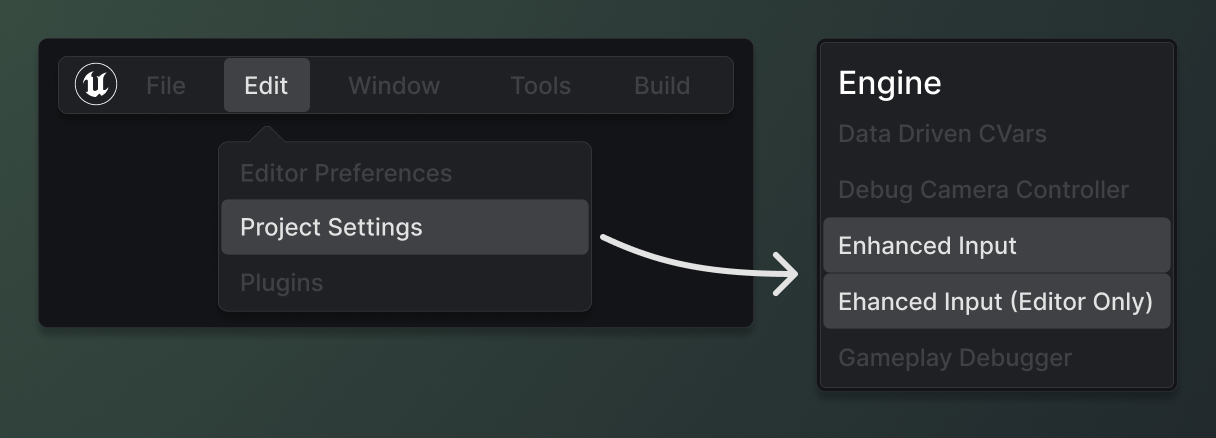
Task: Open the Window menu
Action: [x=394, y=86]
